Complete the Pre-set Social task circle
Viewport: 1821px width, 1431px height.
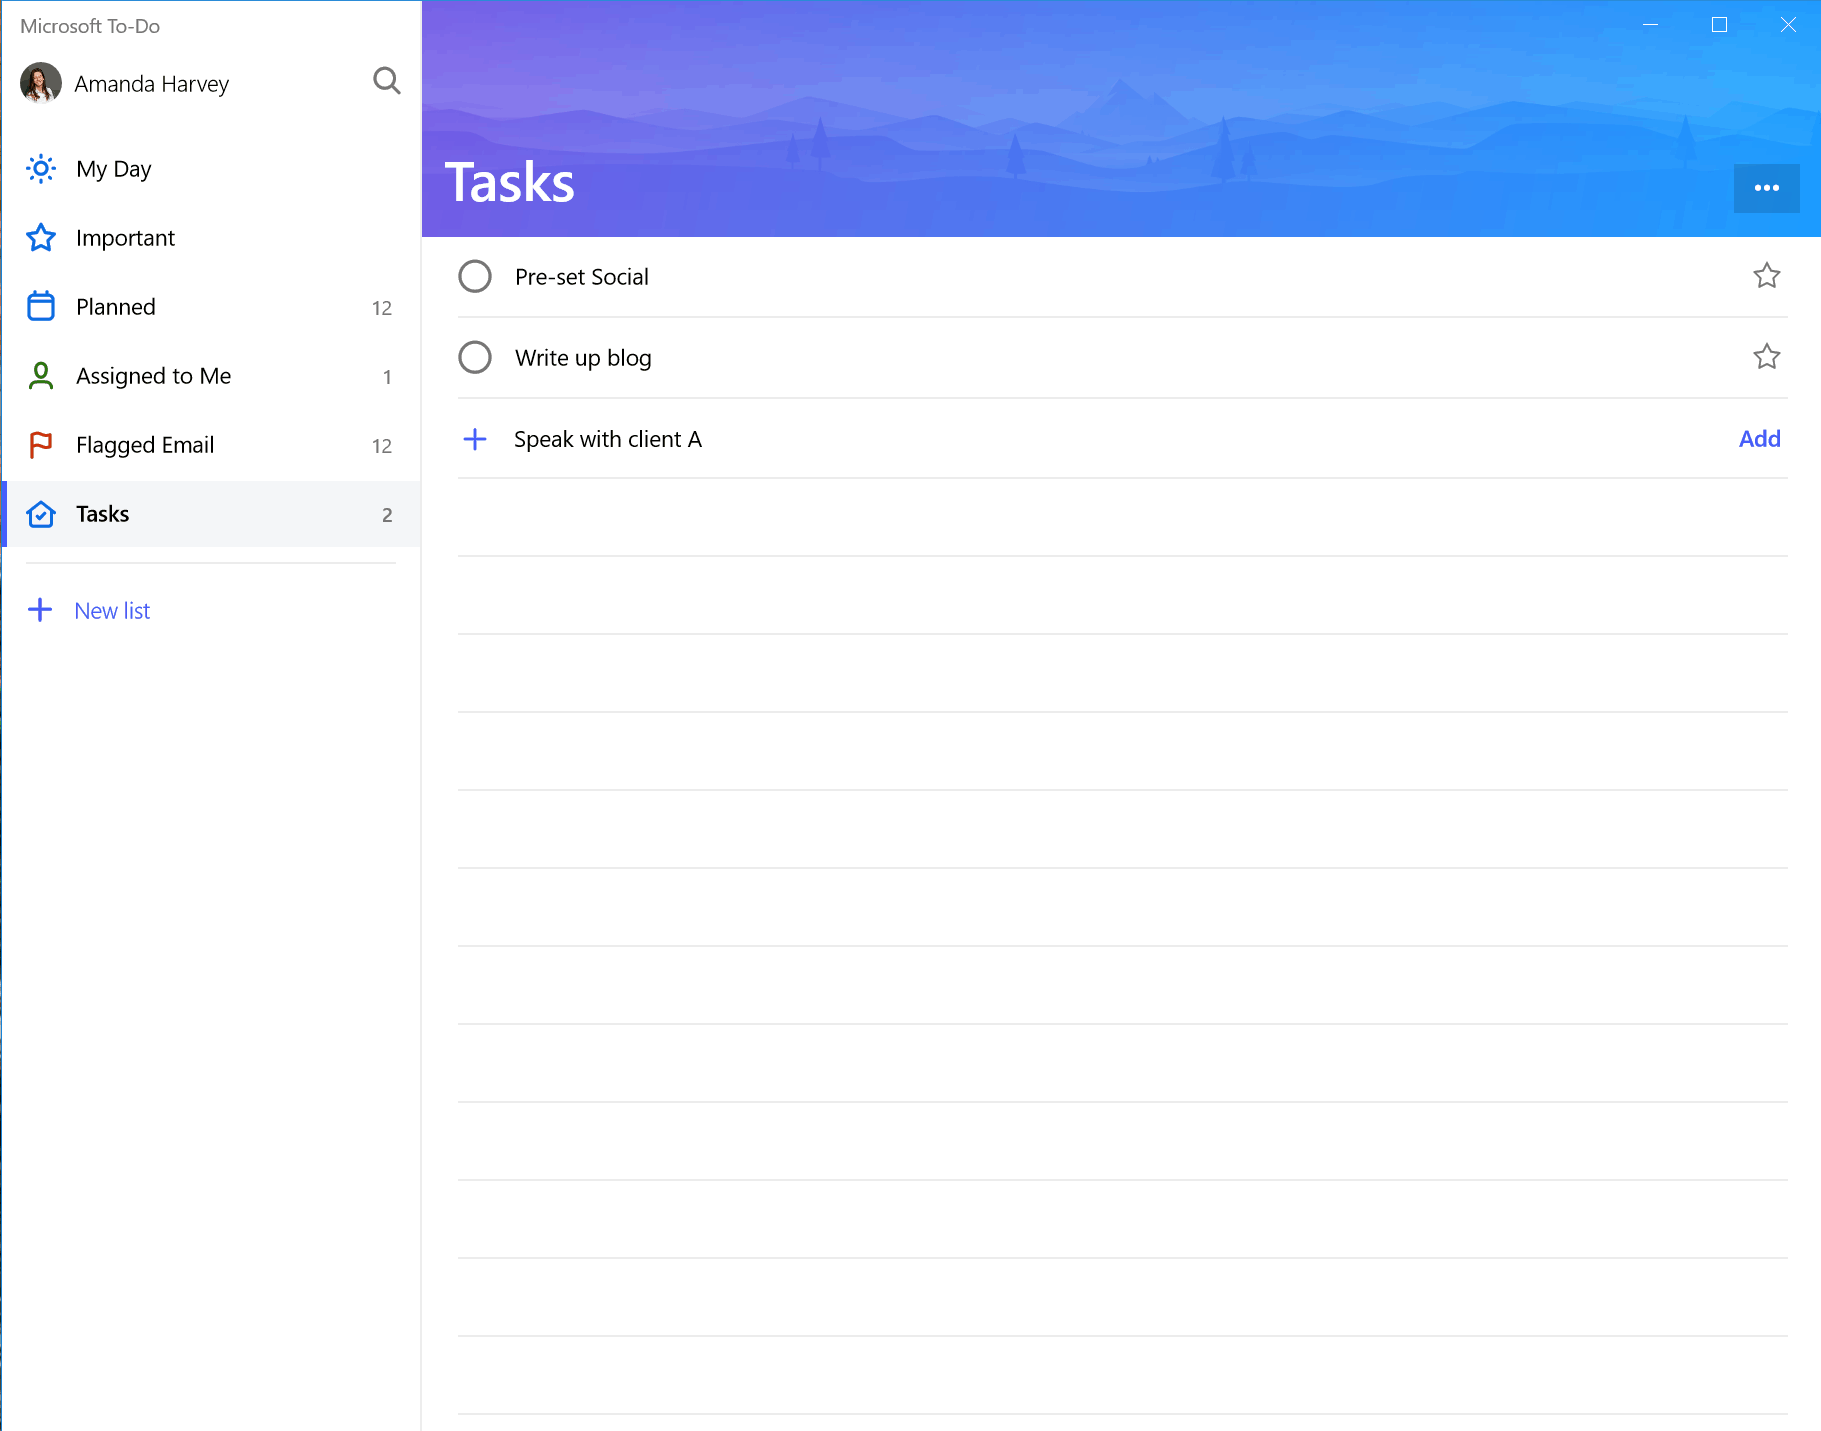coord(475,276)
